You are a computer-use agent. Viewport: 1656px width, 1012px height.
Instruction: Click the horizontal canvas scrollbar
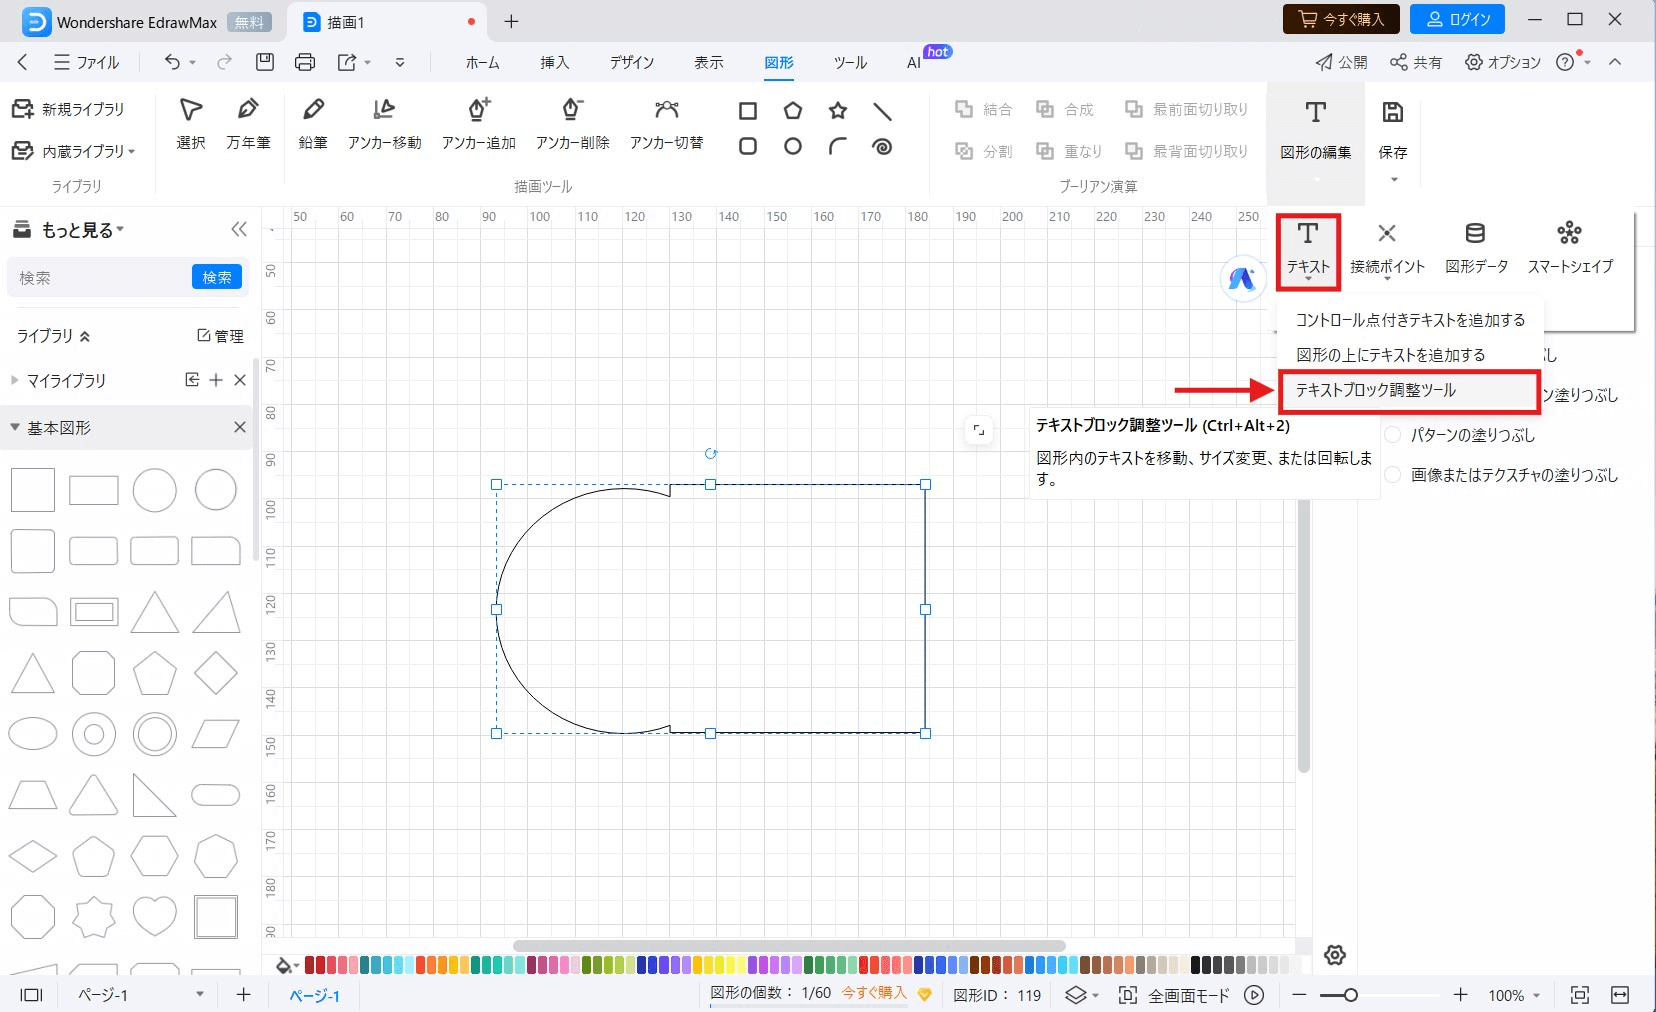[x=789, y=945]
